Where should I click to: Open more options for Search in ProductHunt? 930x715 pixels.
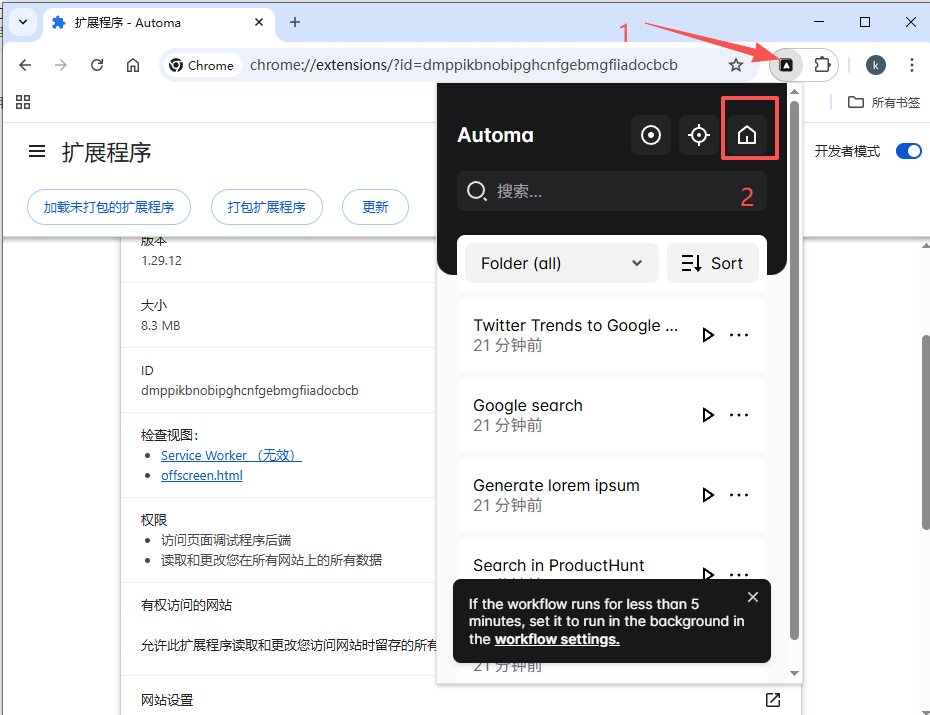pyautogui.click(x=739, y=574)
